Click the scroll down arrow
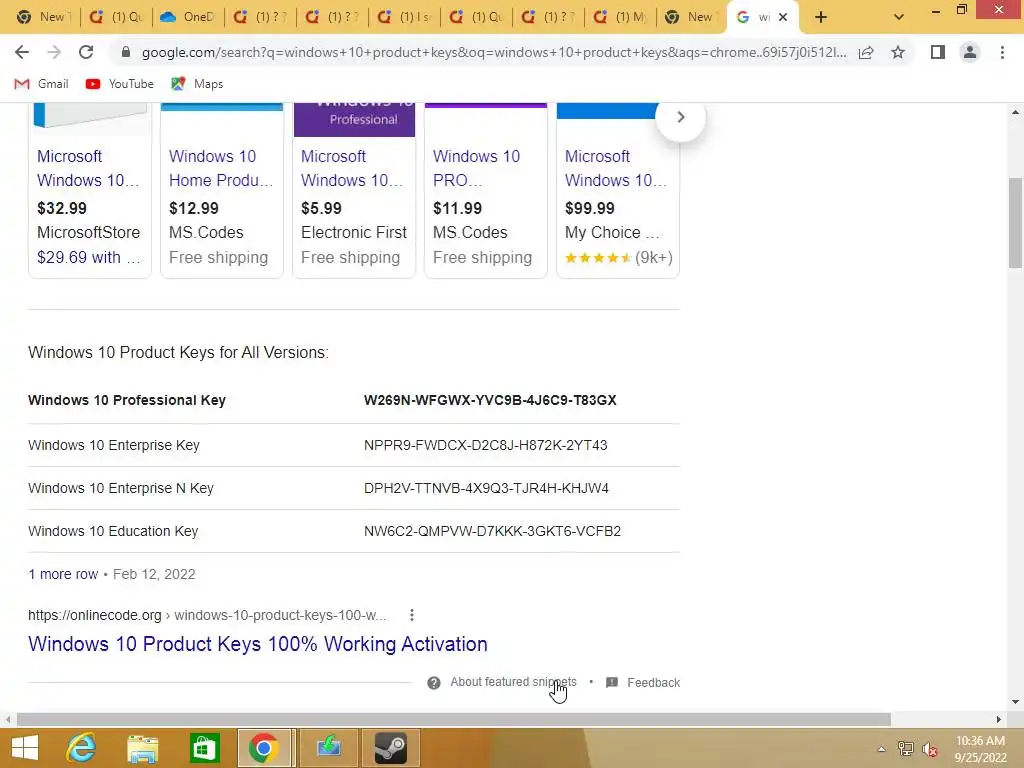Image resolution: width=1024 pixels, height=768 pixels. (x=1015, y=702)
